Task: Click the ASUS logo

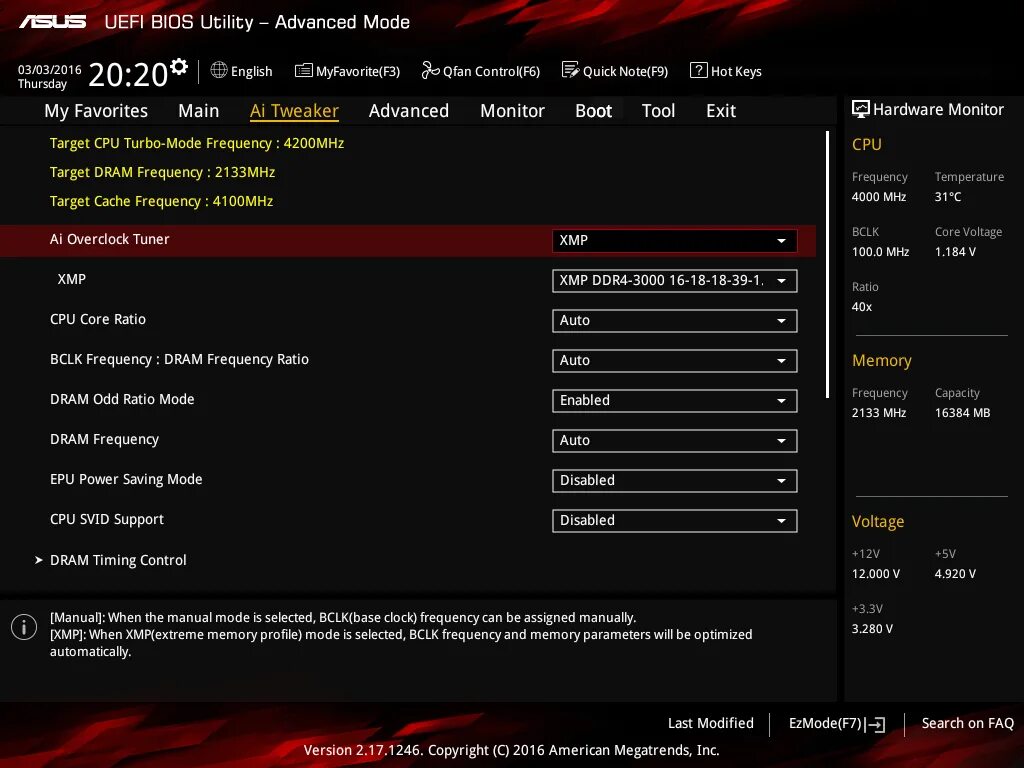Action: point(52,22)
